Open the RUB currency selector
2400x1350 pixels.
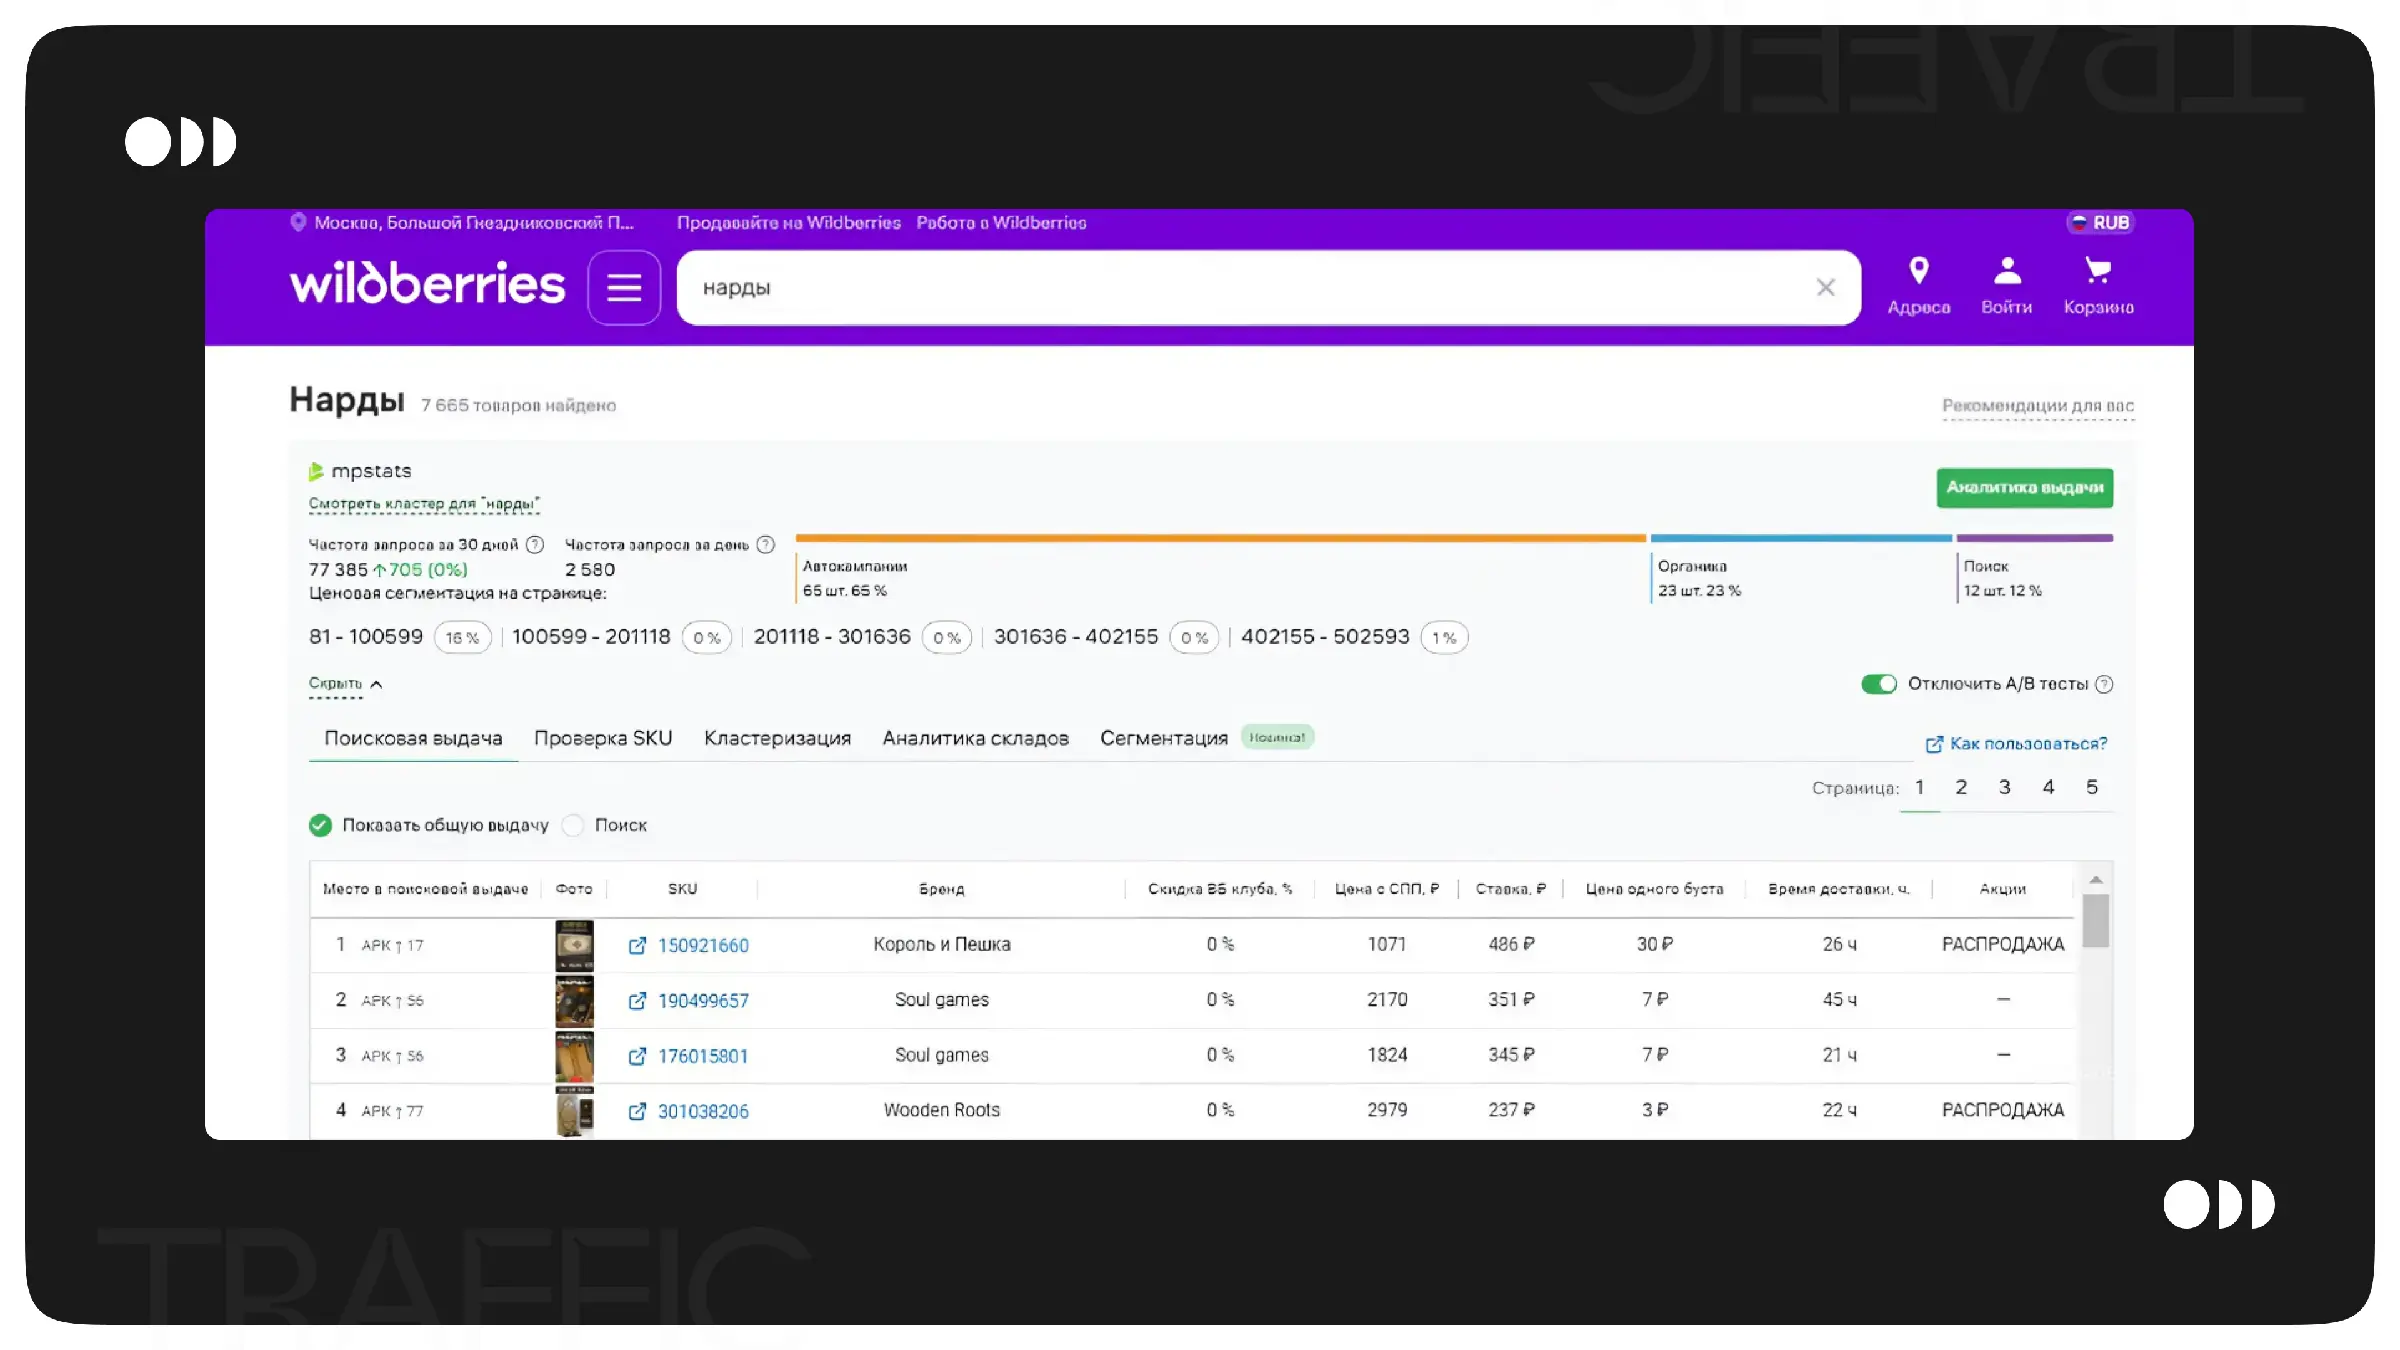click(x=2100, y=223)
